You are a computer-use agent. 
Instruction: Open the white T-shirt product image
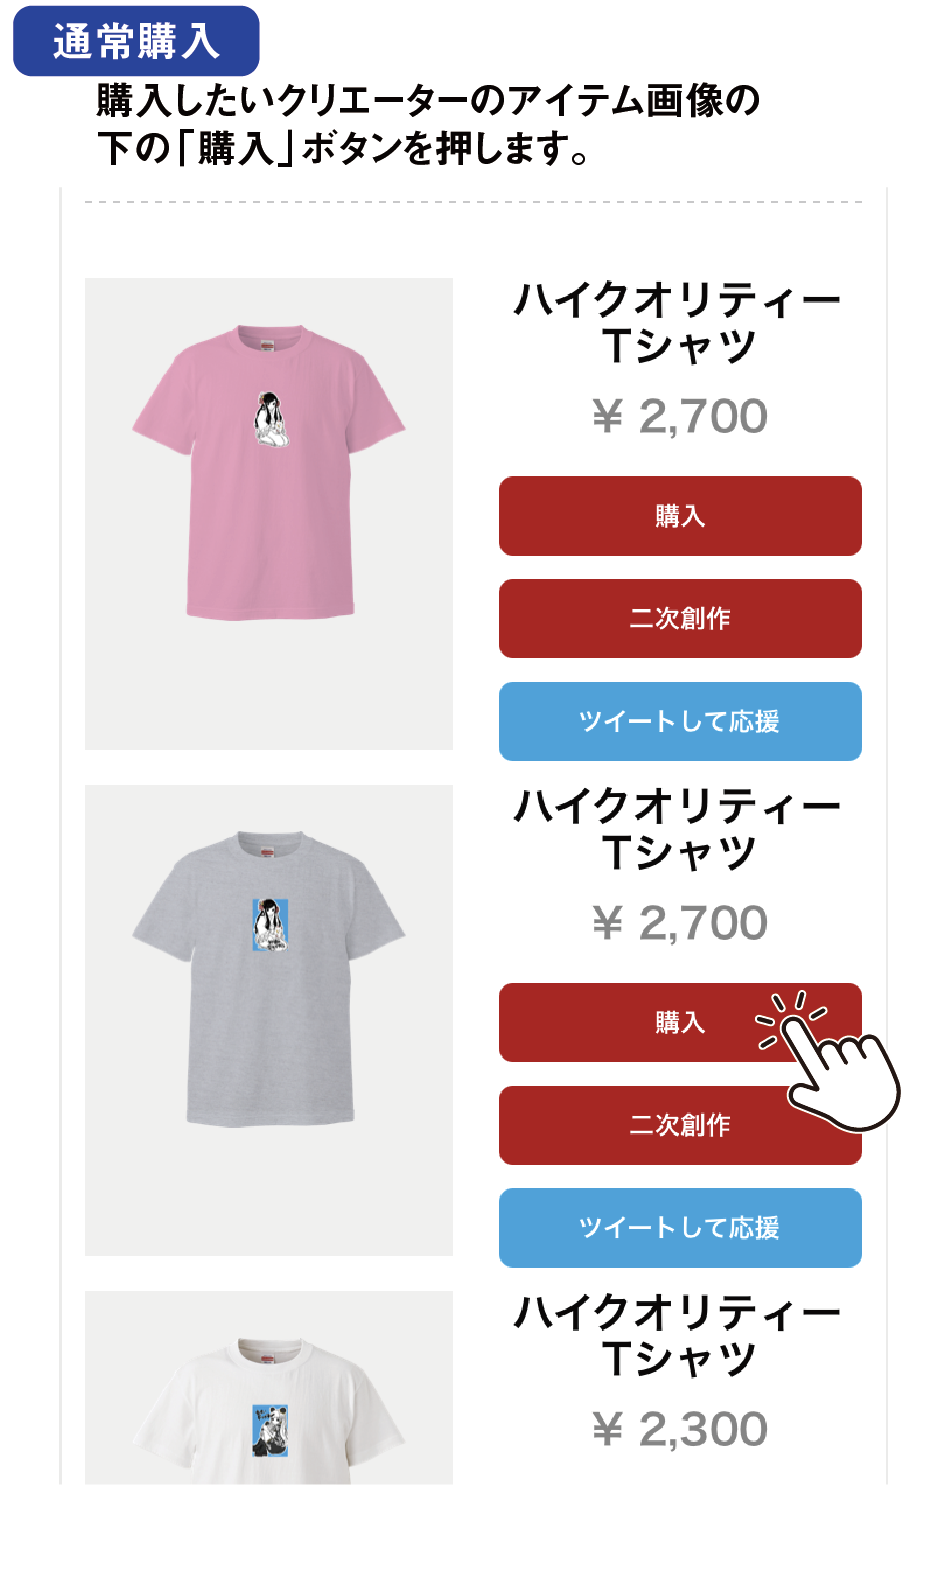pos(269,1388)
